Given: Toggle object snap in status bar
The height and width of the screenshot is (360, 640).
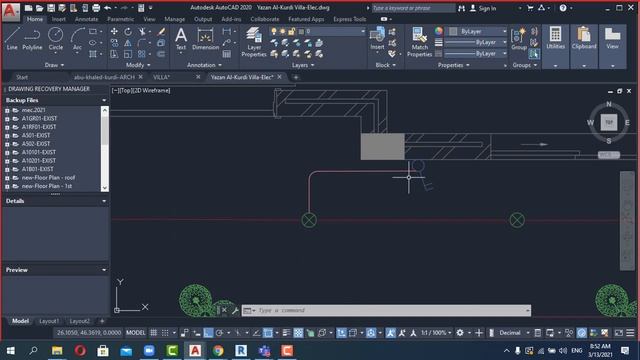Looking at the screenshot, I should click(x=268, y=333).
